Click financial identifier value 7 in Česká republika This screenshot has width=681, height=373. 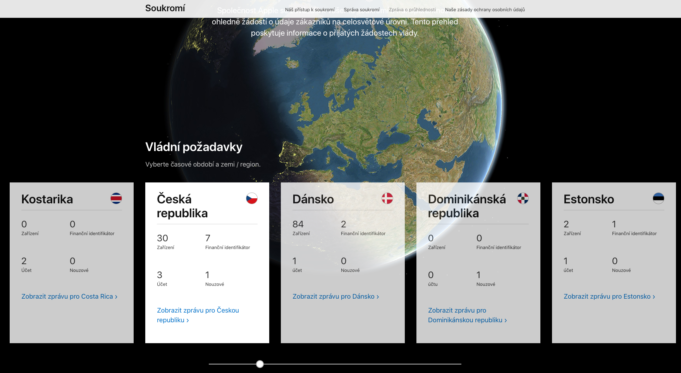tap(208, 238)
